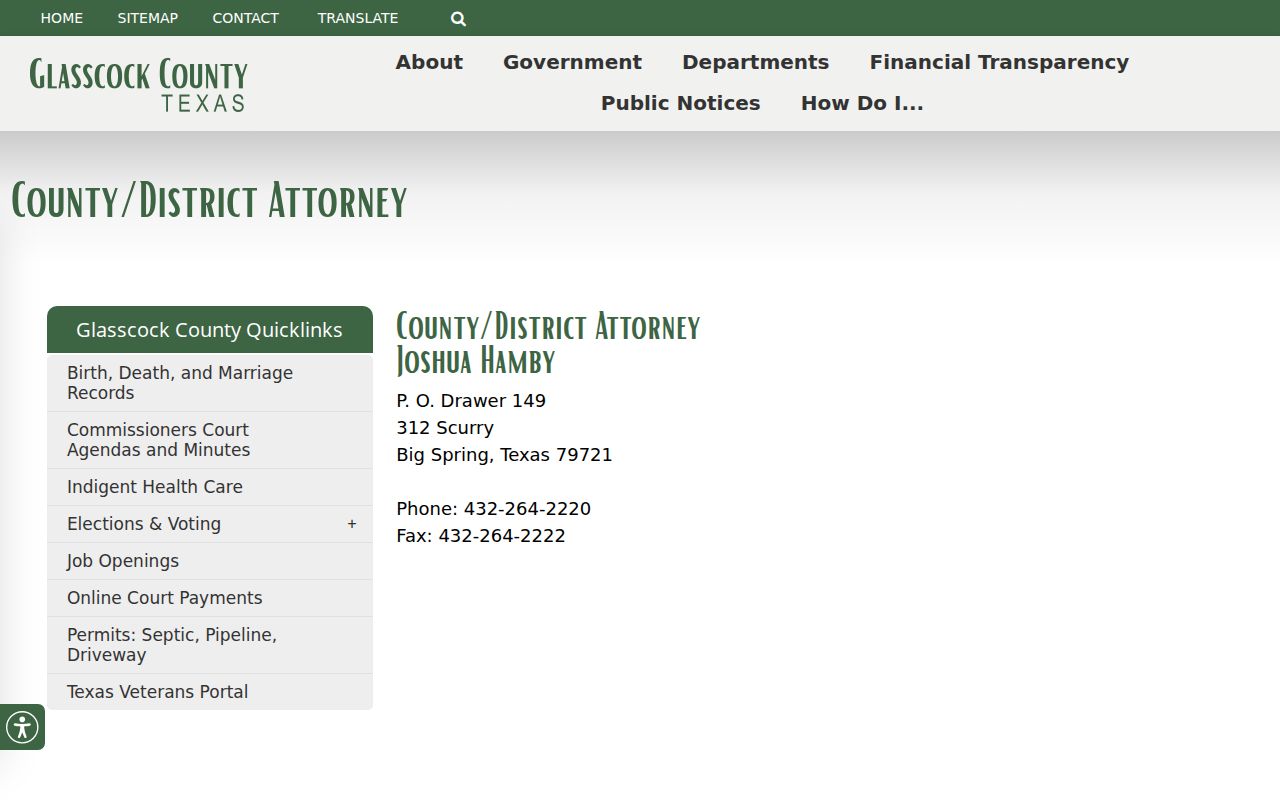
Task: Open the Texas Veterans Portal quicklink
Action: click(210, 692)
